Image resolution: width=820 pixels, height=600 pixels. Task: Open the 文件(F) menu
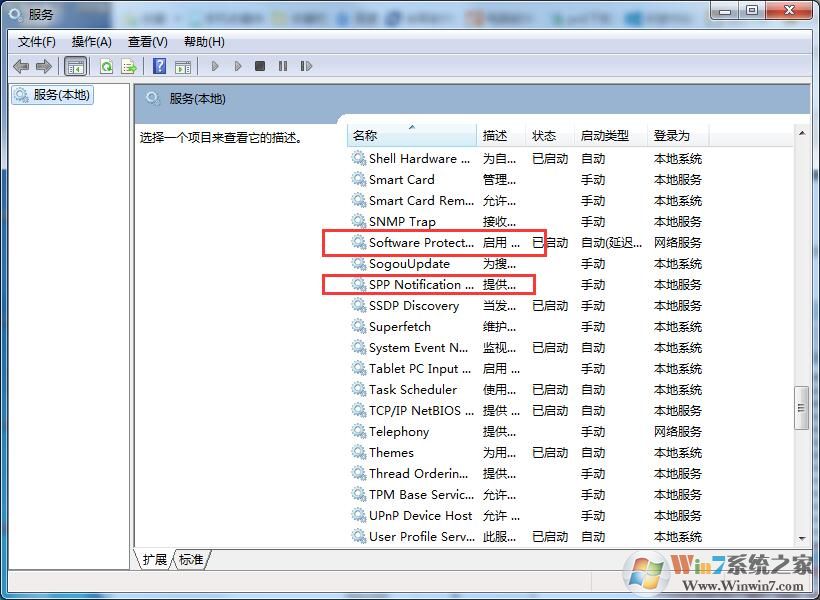(36, 41)
